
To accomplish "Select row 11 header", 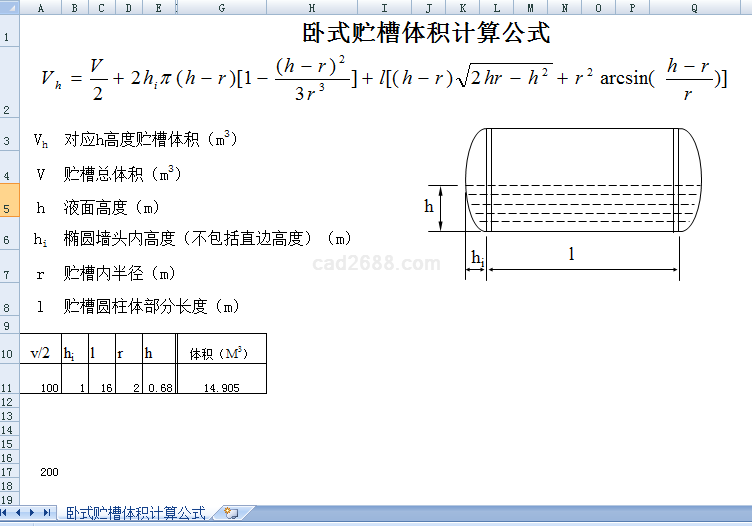I will click(8, 387).
